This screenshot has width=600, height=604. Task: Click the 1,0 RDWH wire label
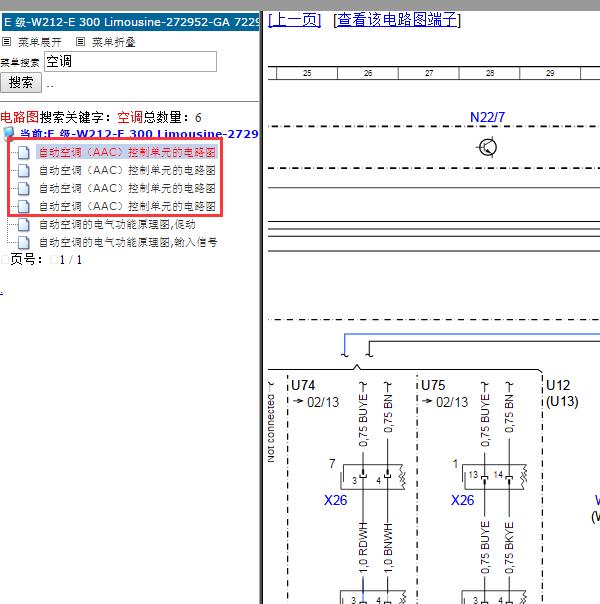tap(363, 548)
